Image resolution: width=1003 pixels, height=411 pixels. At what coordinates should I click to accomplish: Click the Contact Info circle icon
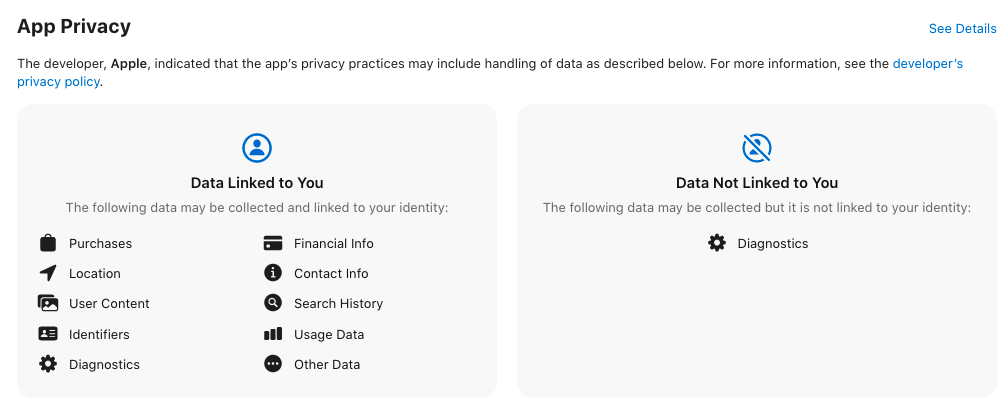point(273,273)
